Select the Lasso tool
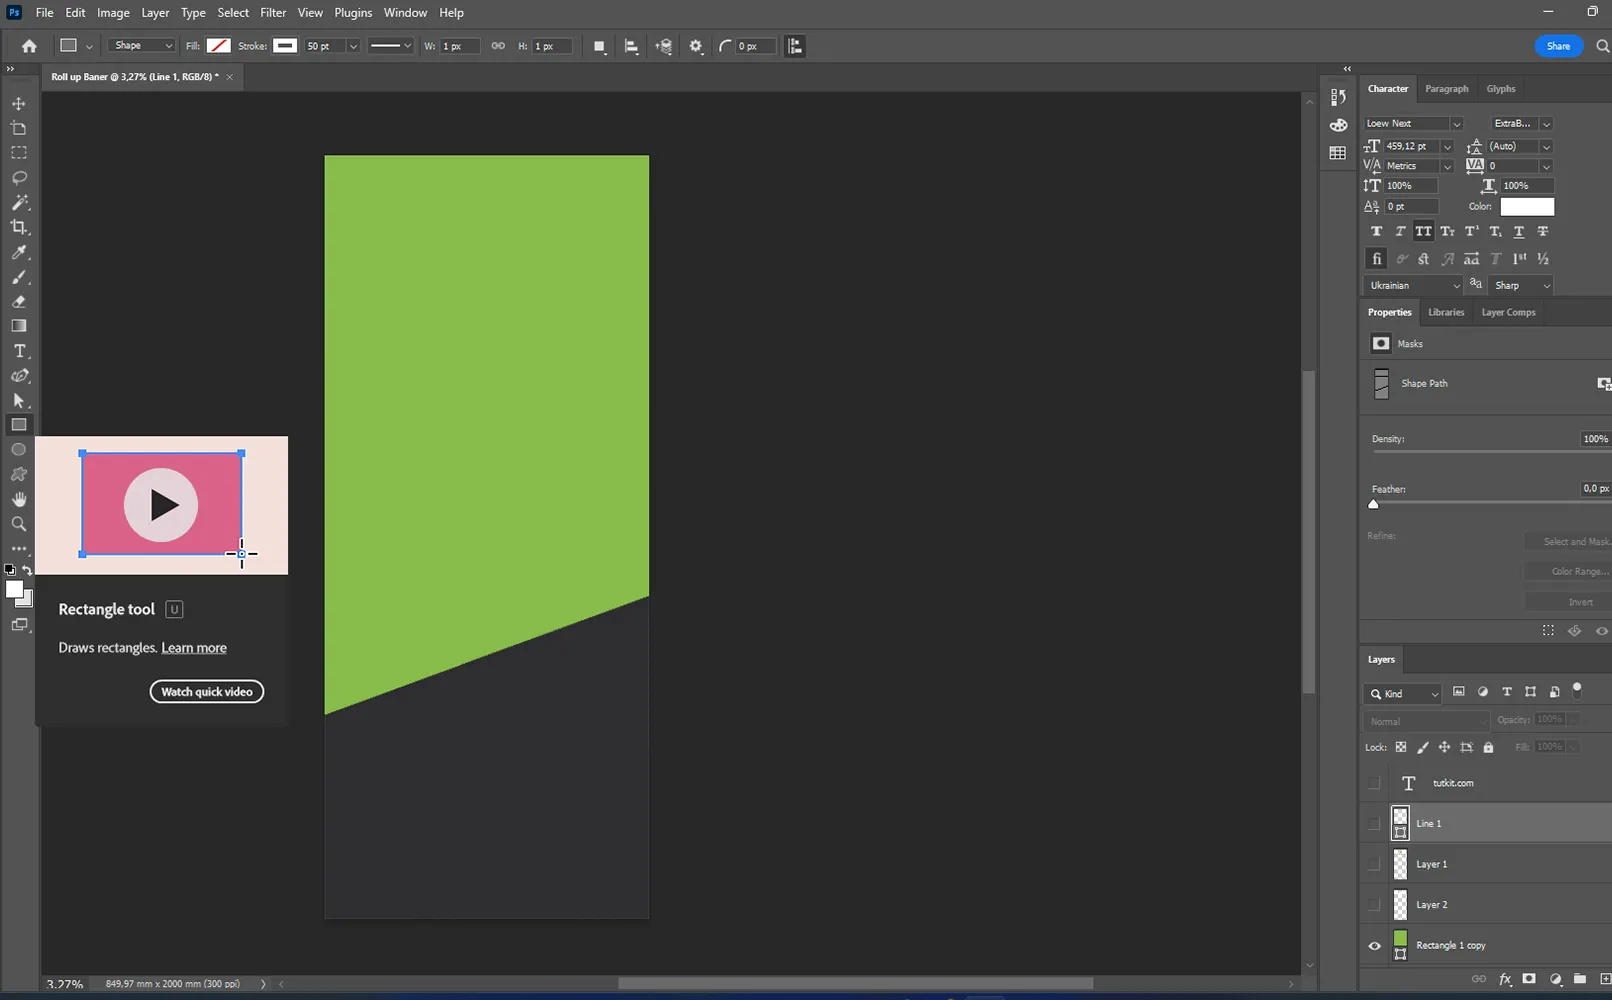The image size is (1612, 1000). (19, 178)
